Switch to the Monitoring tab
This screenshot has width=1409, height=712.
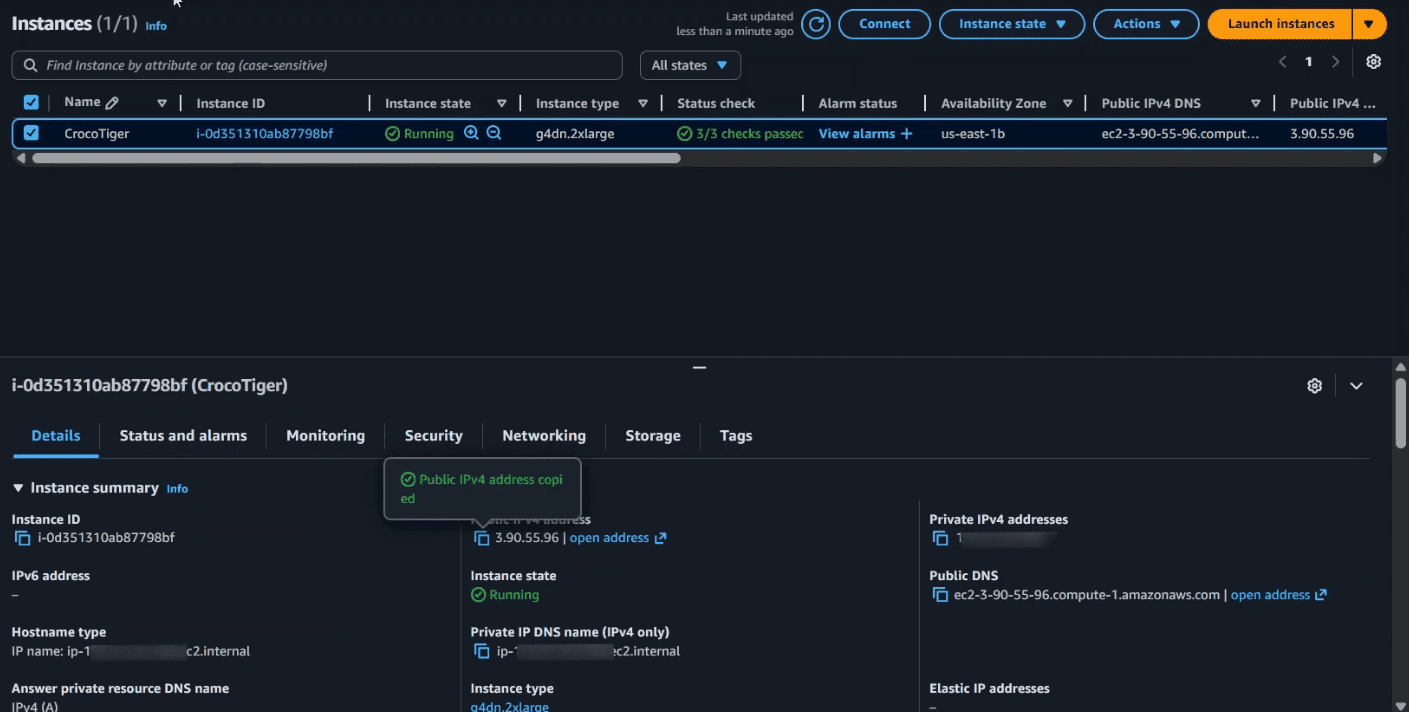pos(325,435)
